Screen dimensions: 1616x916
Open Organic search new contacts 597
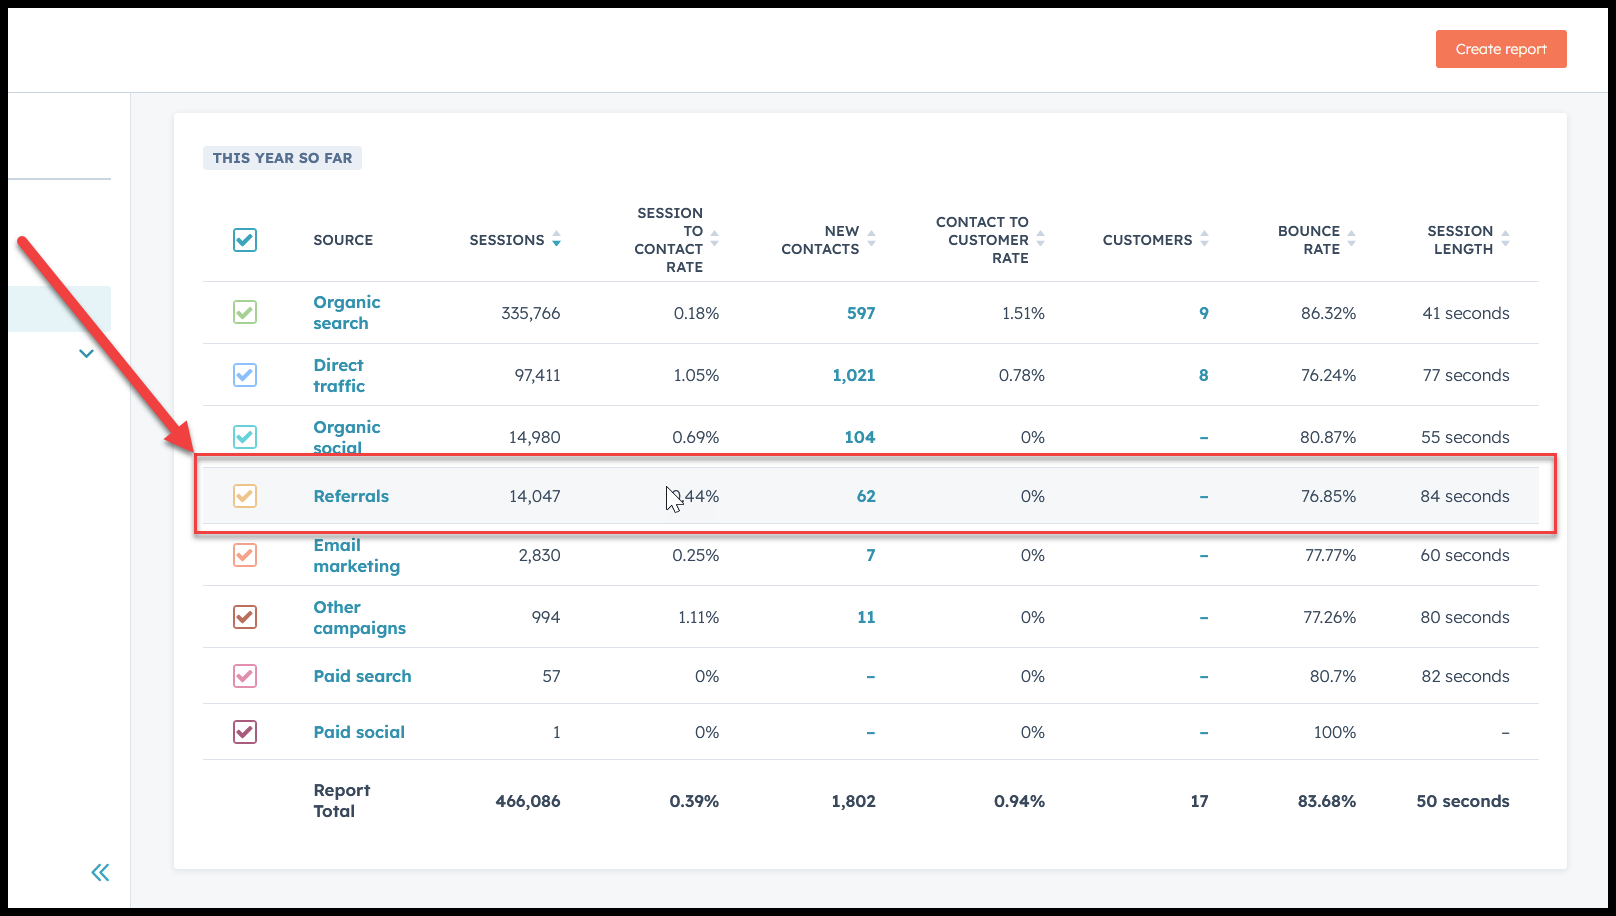[x=860, y=313]
